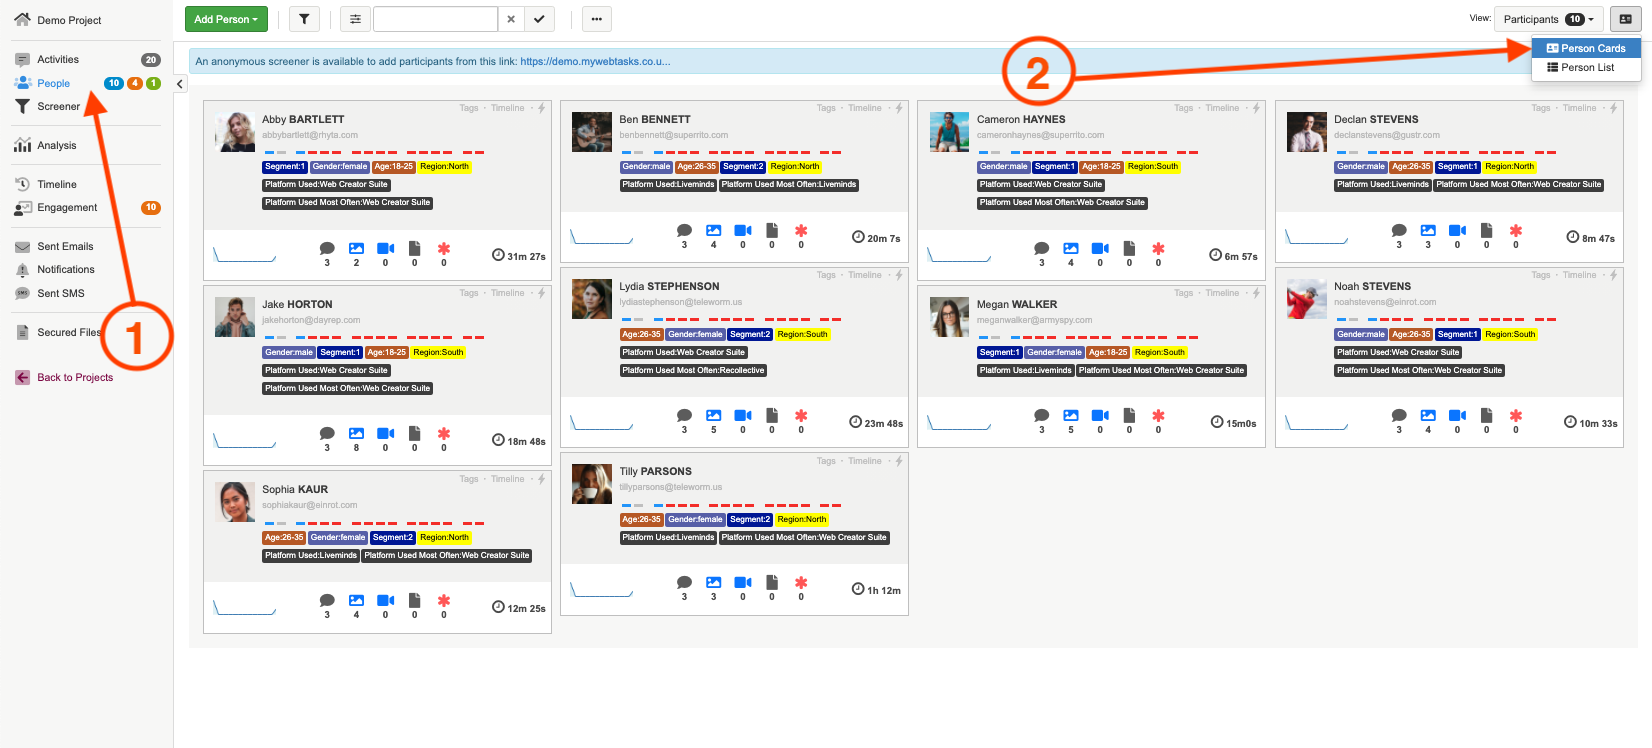Click Cameron Haynes' image uploads icon
1652x748 pixels.
[1070, 249]
